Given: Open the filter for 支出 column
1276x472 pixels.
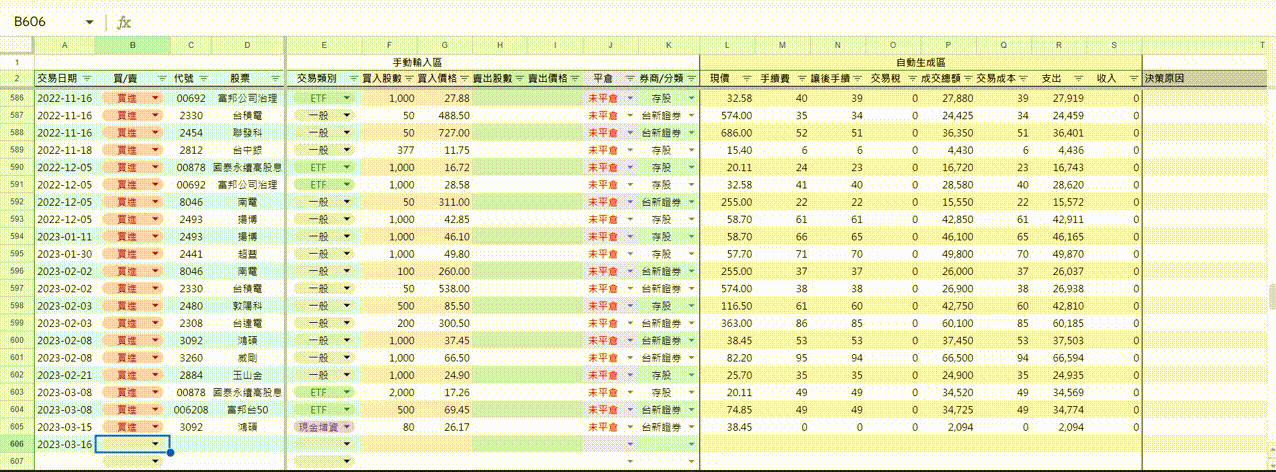Looking at the screenshot, I should 1078,78.
